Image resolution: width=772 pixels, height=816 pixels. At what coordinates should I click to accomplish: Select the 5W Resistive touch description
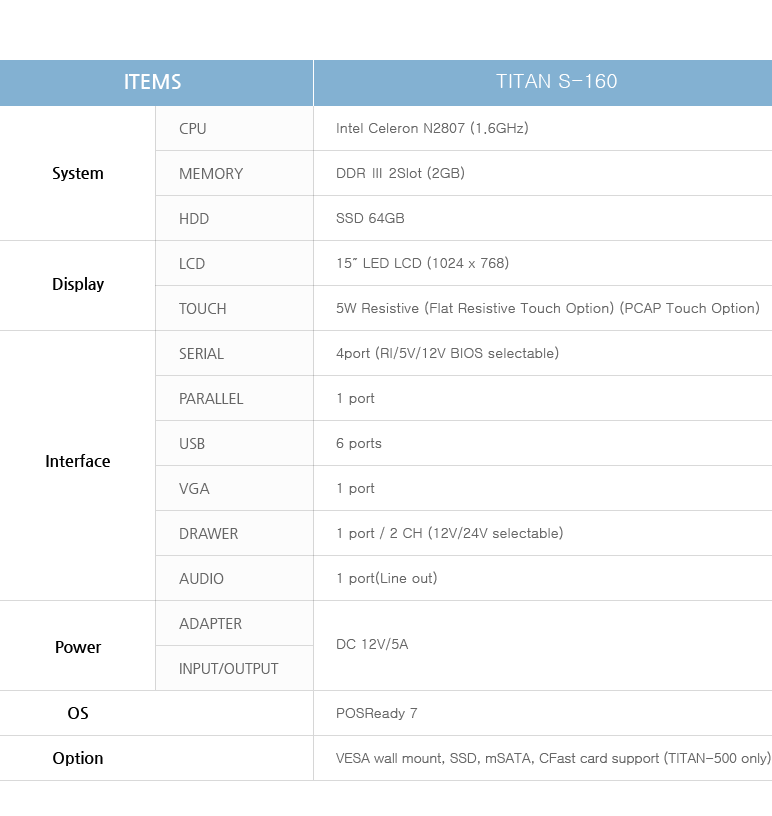[548, 308]
